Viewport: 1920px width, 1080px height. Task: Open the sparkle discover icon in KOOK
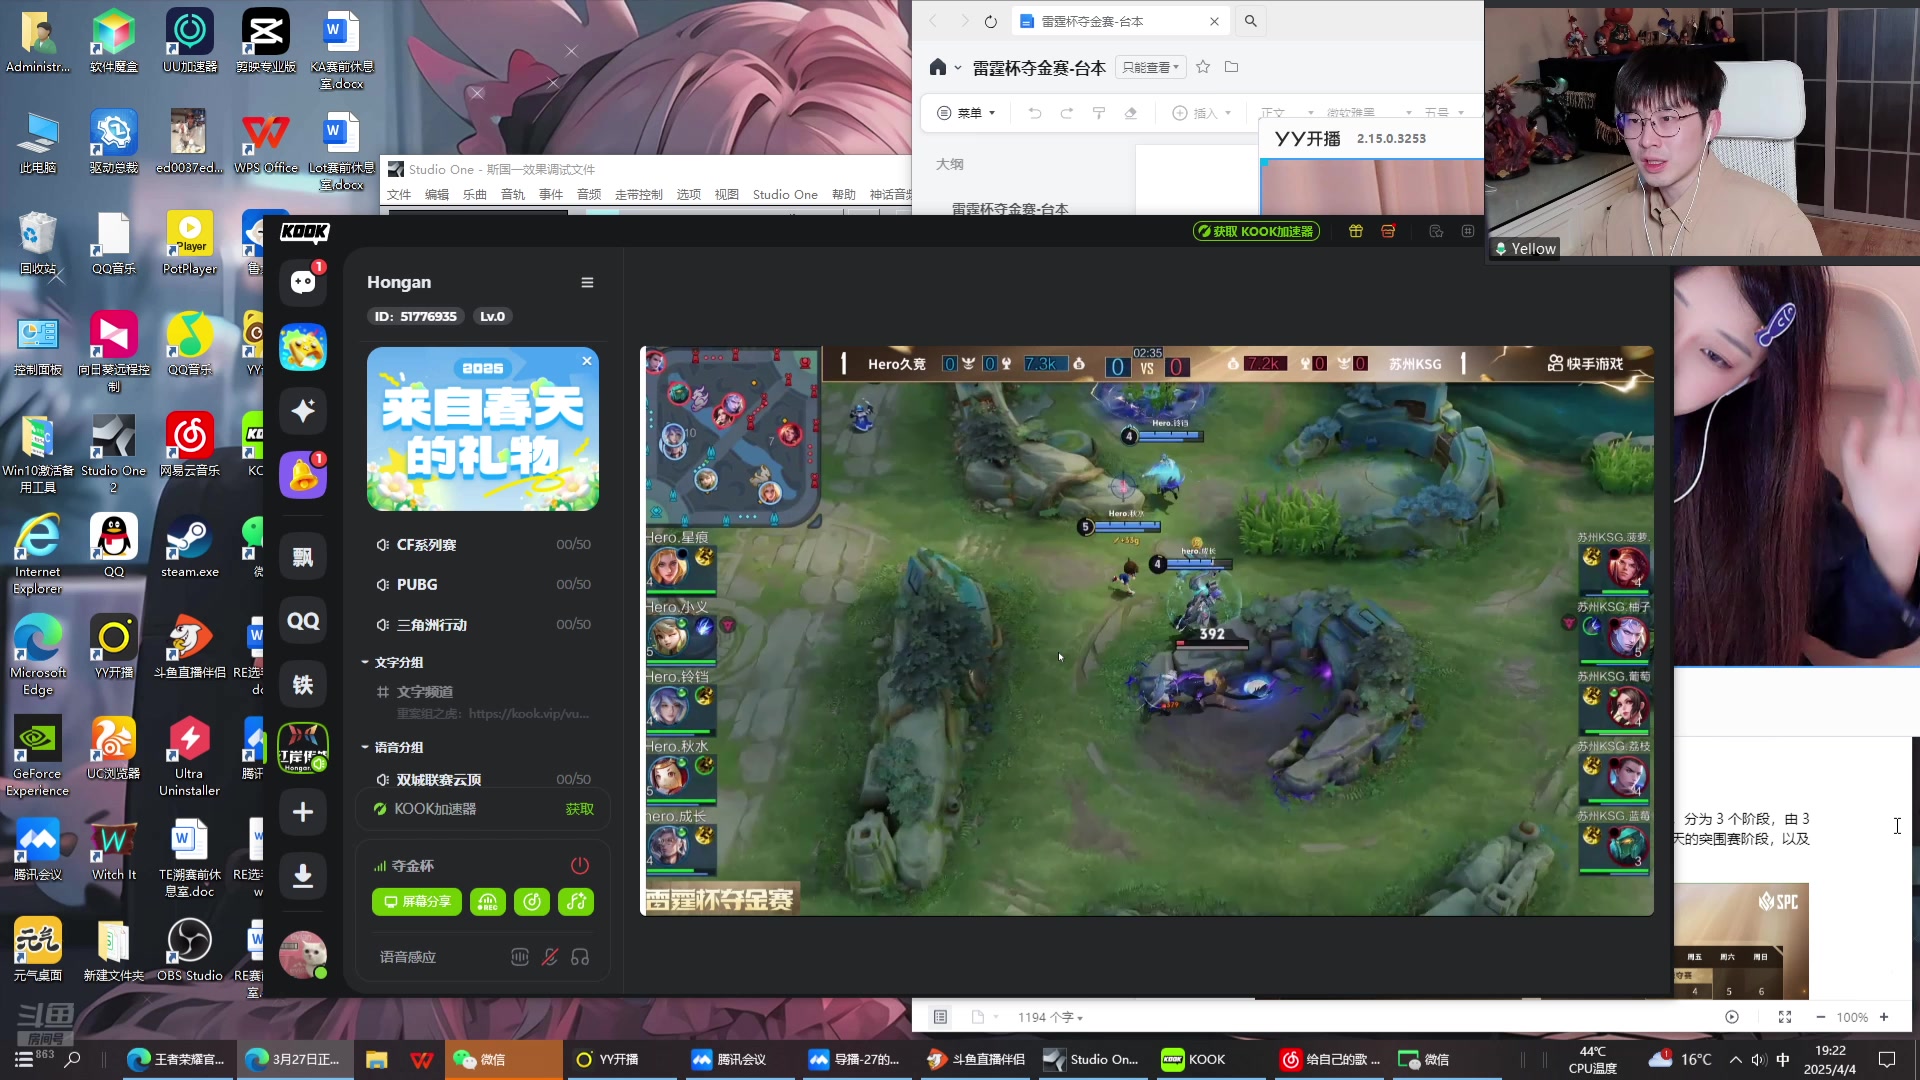(x=303, y=411)
